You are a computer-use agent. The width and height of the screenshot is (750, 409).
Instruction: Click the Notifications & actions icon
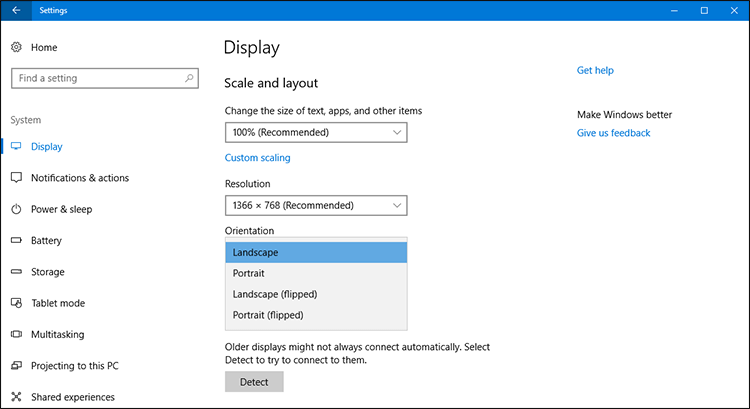coord(16,178)
